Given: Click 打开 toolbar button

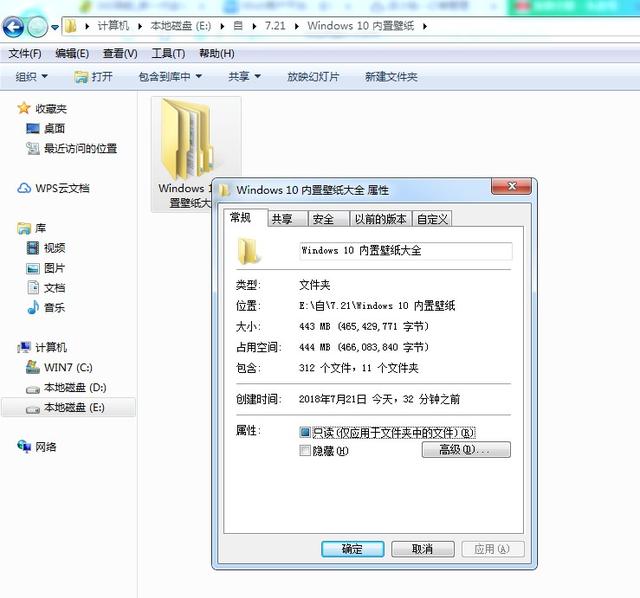Looking at the screenshot, I should pyautogui.click(x=93, y=77).
